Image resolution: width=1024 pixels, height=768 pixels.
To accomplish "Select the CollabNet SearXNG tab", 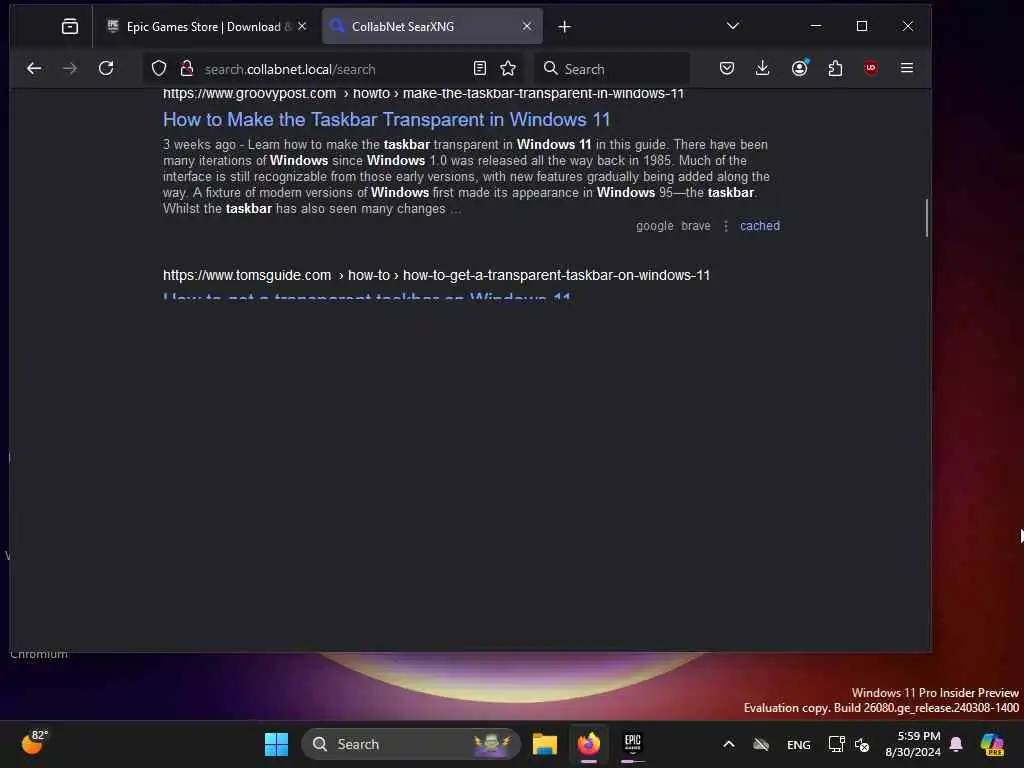I will [432, 27].
